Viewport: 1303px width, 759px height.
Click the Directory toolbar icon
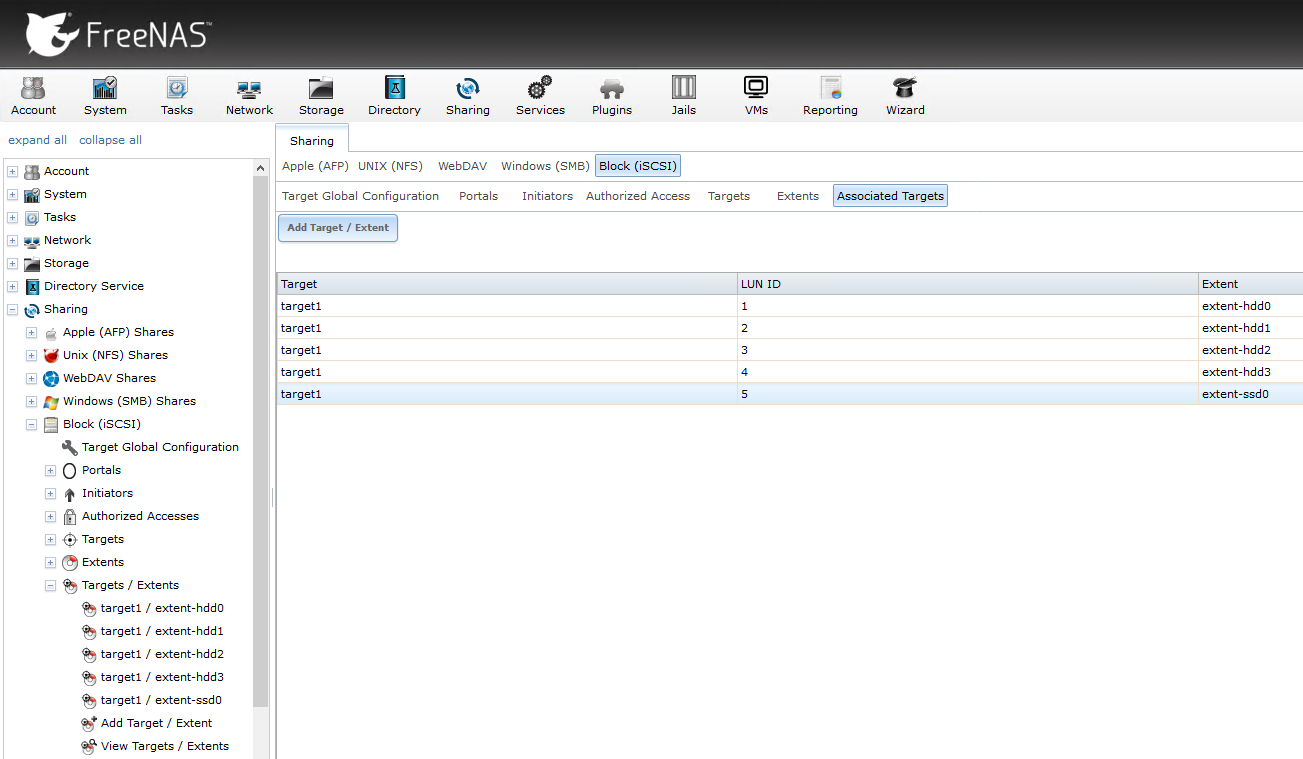394,95
